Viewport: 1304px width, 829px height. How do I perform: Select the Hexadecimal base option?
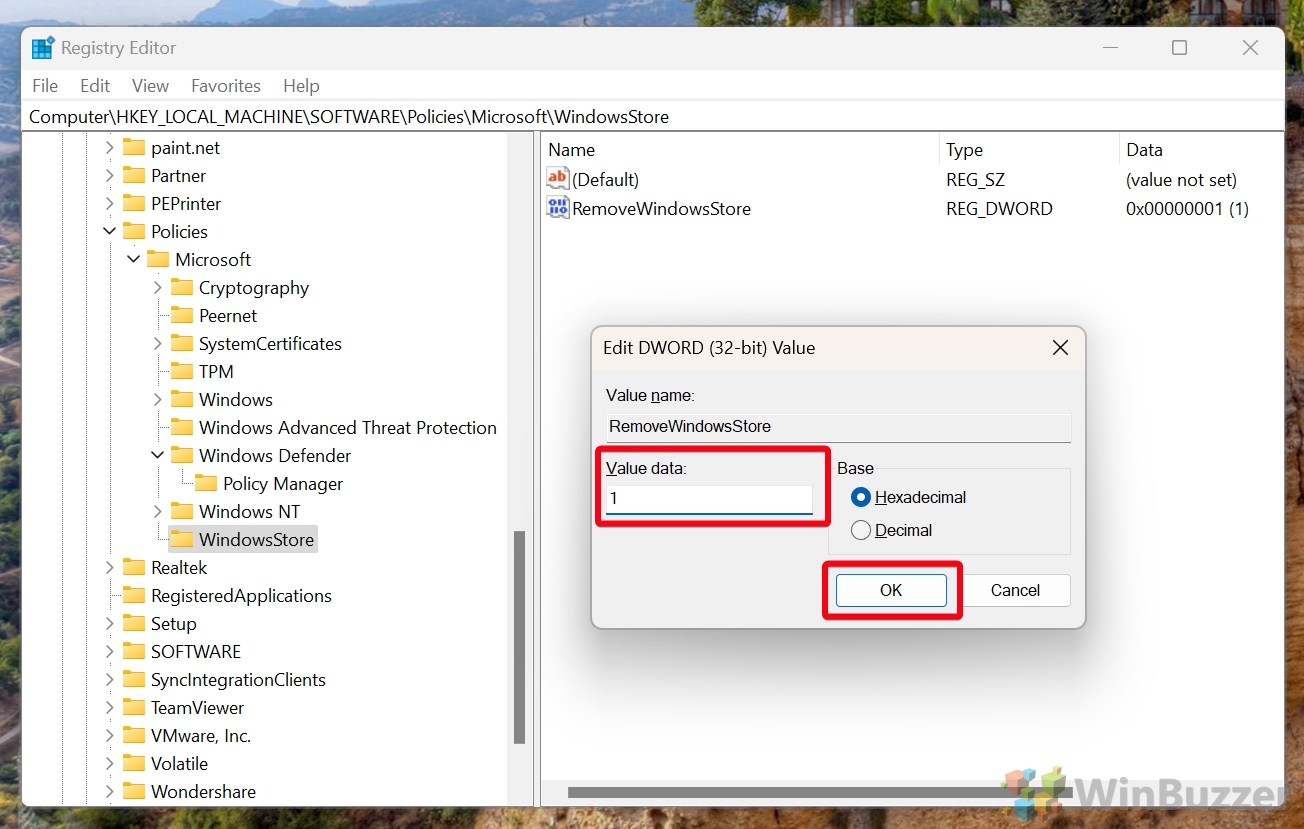(x=909, y=497)
